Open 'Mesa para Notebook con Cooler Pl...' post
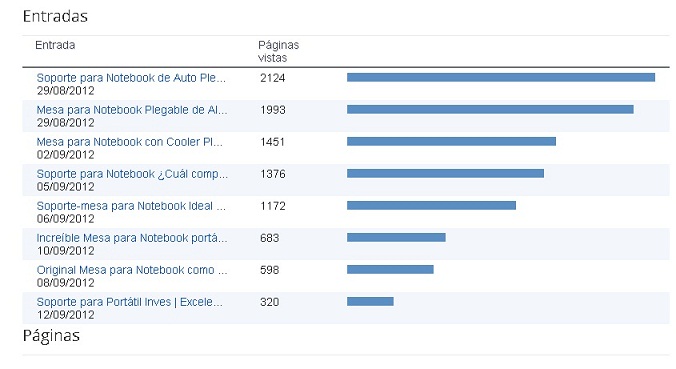Screen dimensions: 676x369 click(130, 142)
